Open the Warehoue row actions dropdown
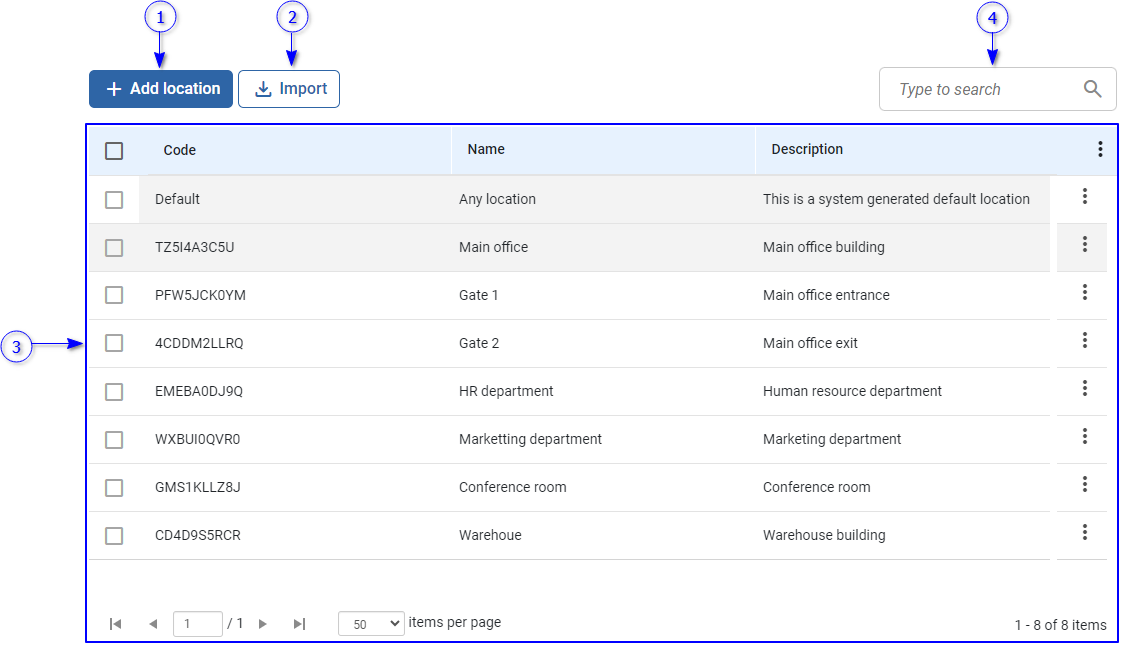Viewport: 1123px width, 653px height. point(1084,533)
